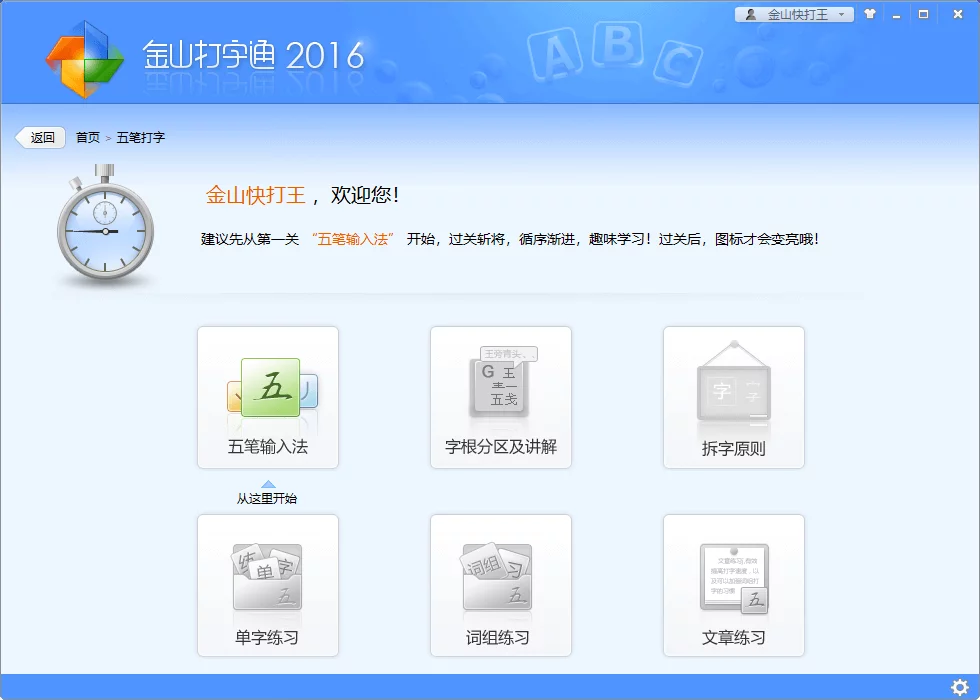Open the 单字练习 folder tile
Screen dimensions: 980x700
click(x=268, y=586)
